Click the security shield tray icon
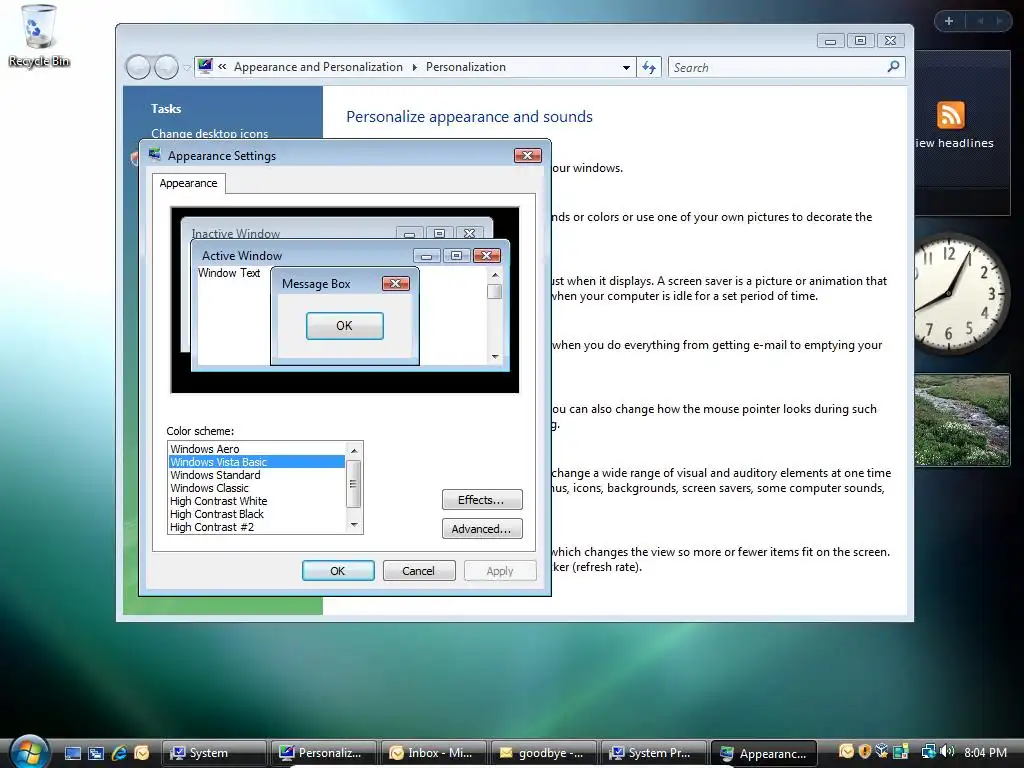 [x=865, y=752]
